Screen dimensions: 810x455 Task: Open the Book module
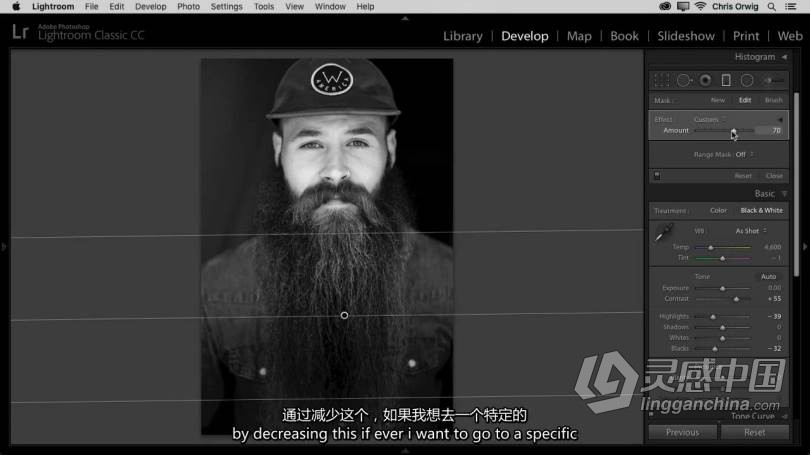point(625,36)
